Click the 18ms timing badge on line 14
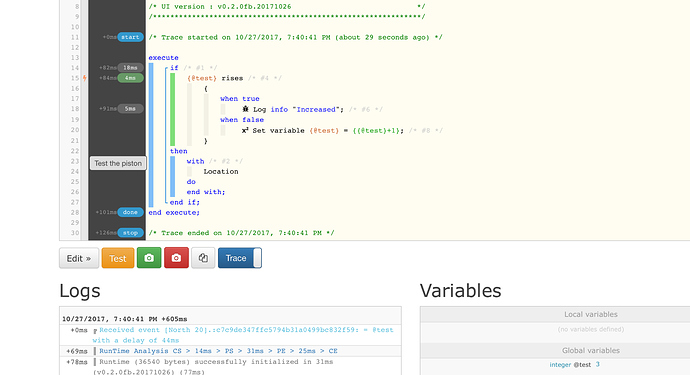690x375 pixels. [x=130, y=68]
